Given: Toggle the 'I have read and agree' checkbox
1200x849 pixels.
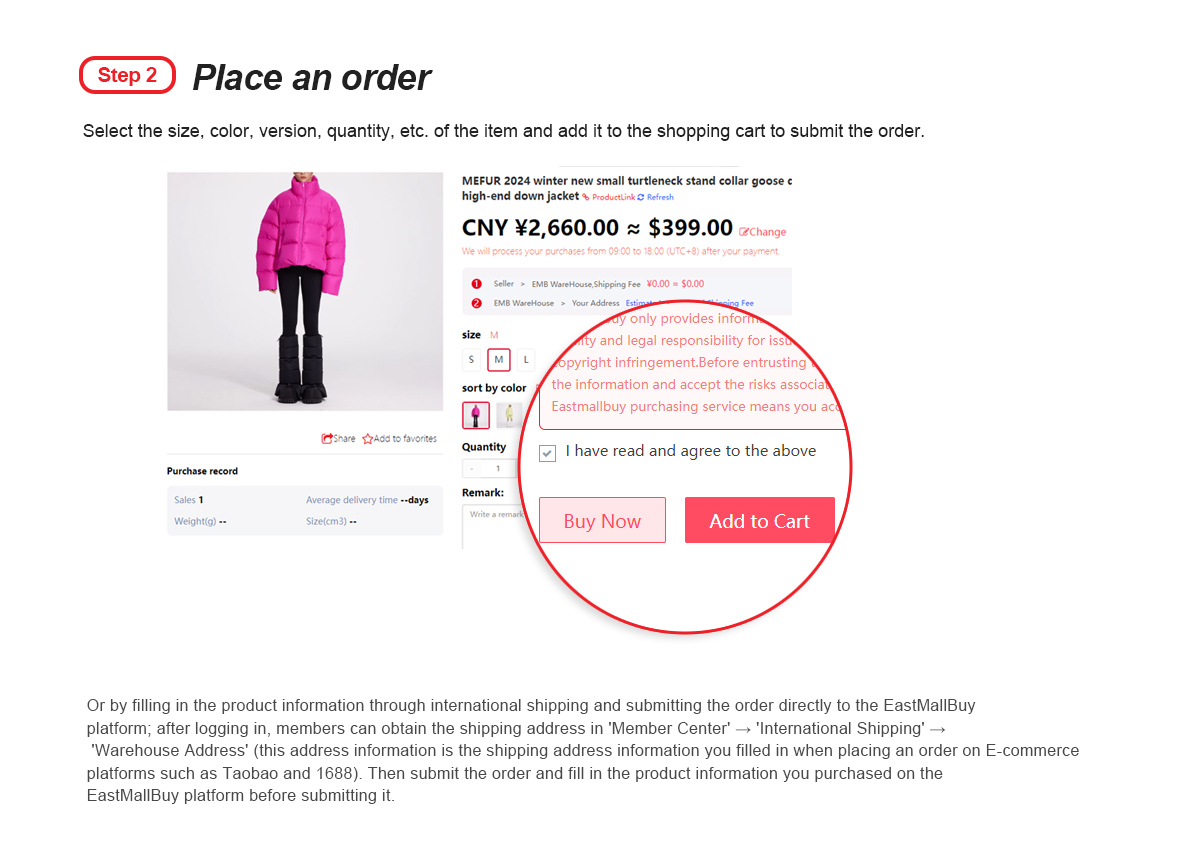Looking at the screenshot, I should tap(547, 453).
